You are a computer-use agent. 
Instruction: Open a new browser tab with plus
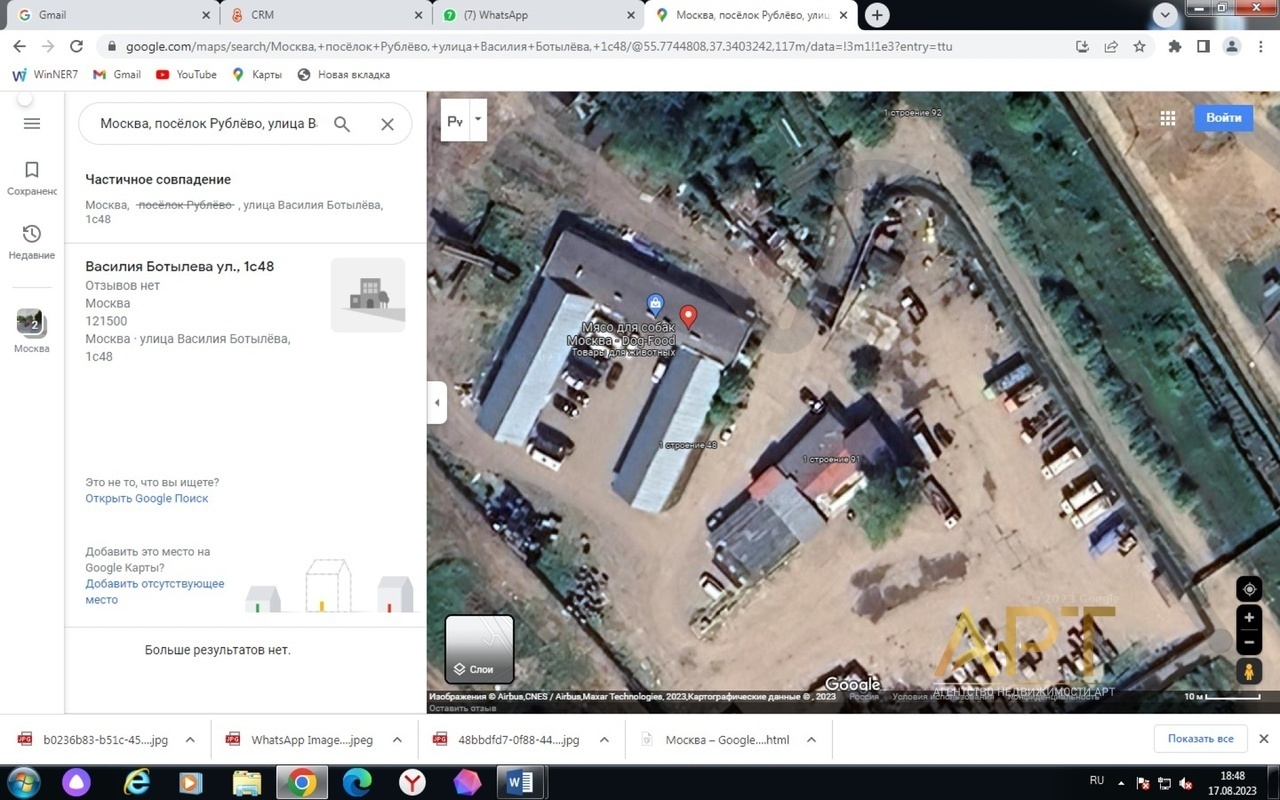coord(877,15)
